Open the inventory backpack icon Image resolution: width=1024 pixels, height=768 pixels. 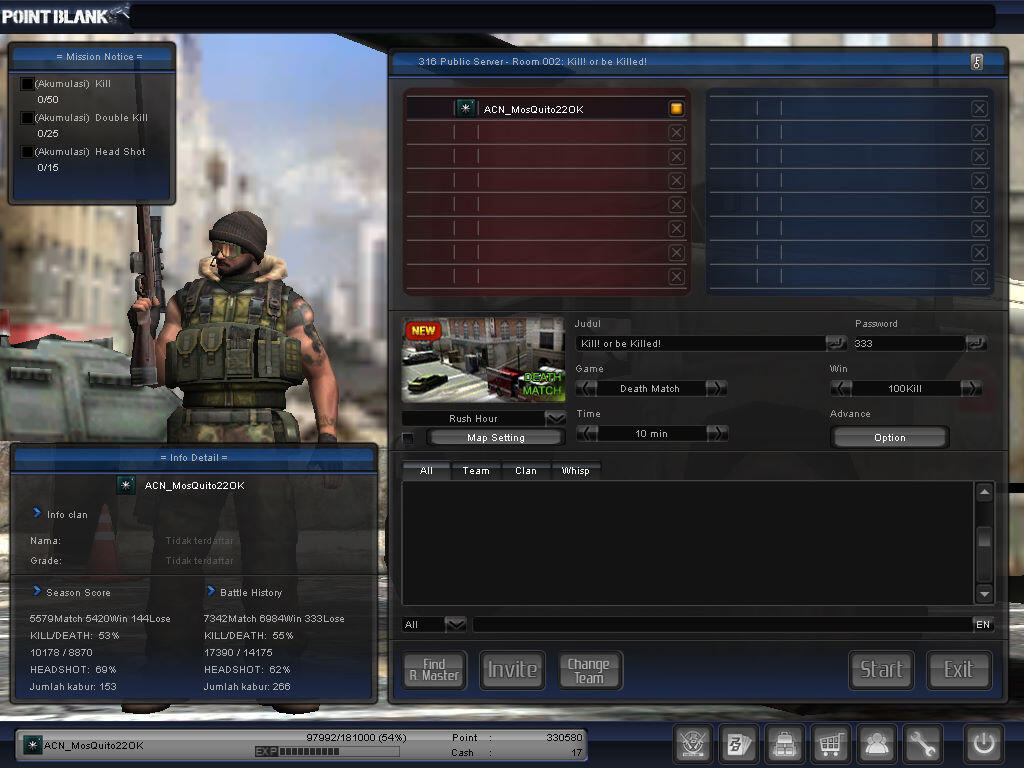pos(784,743)
